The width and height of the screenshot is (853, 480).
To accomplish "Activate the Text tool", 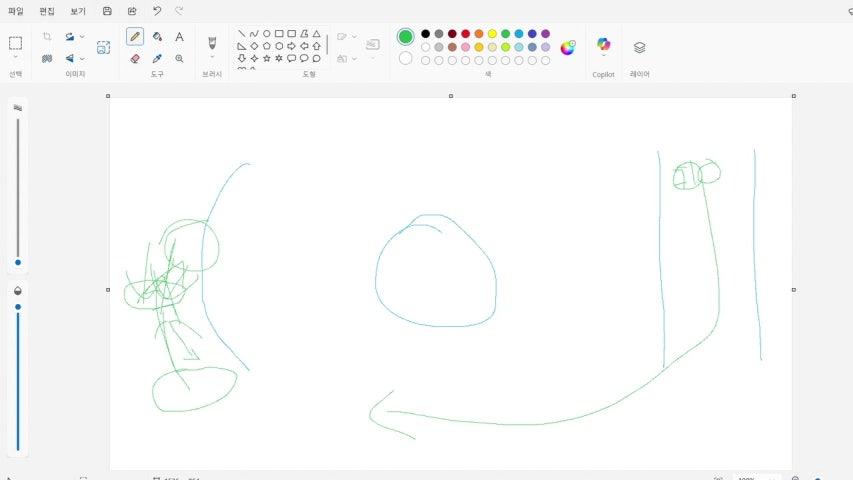I will (x=179, y=36).
